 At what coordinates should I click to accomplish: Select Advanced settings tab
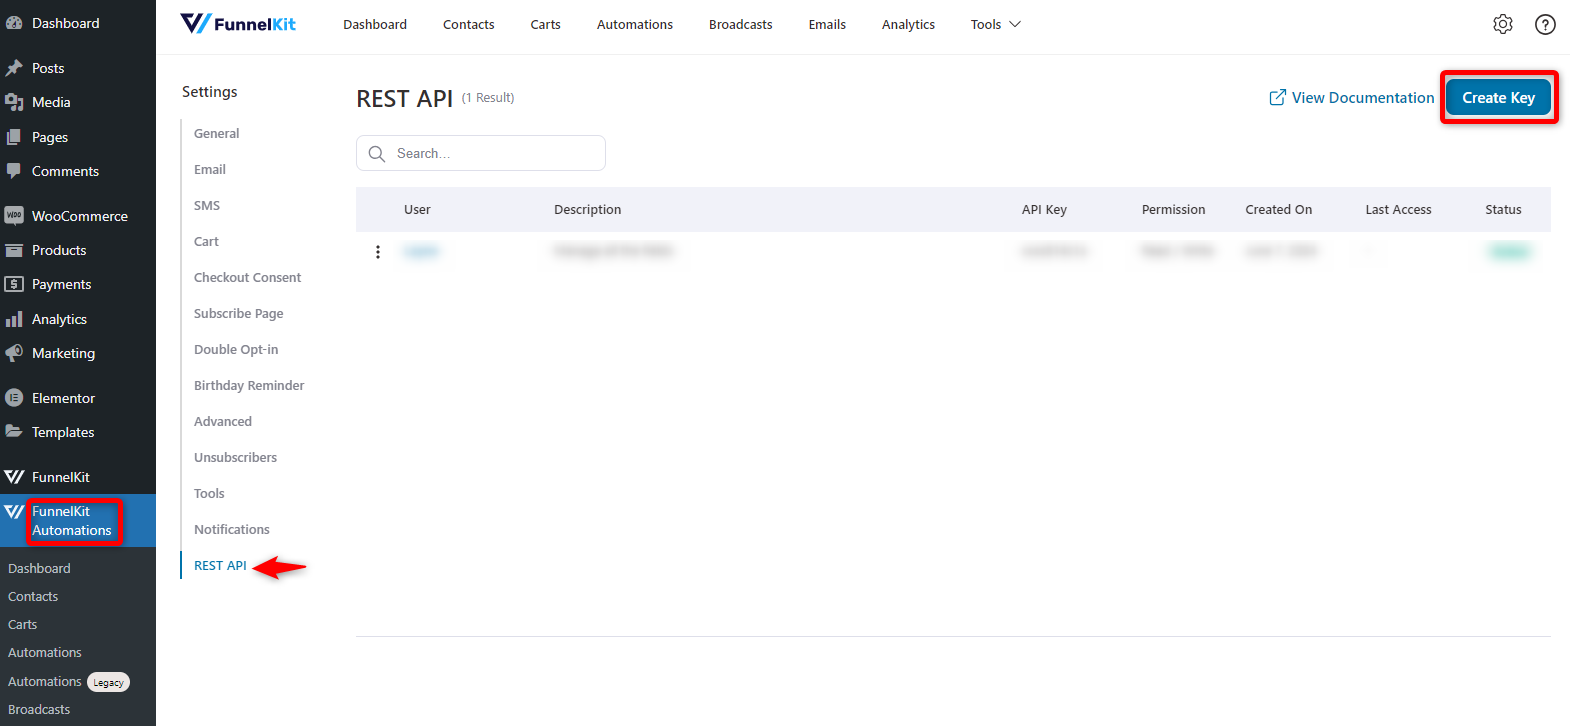click(x=223, y=421)
